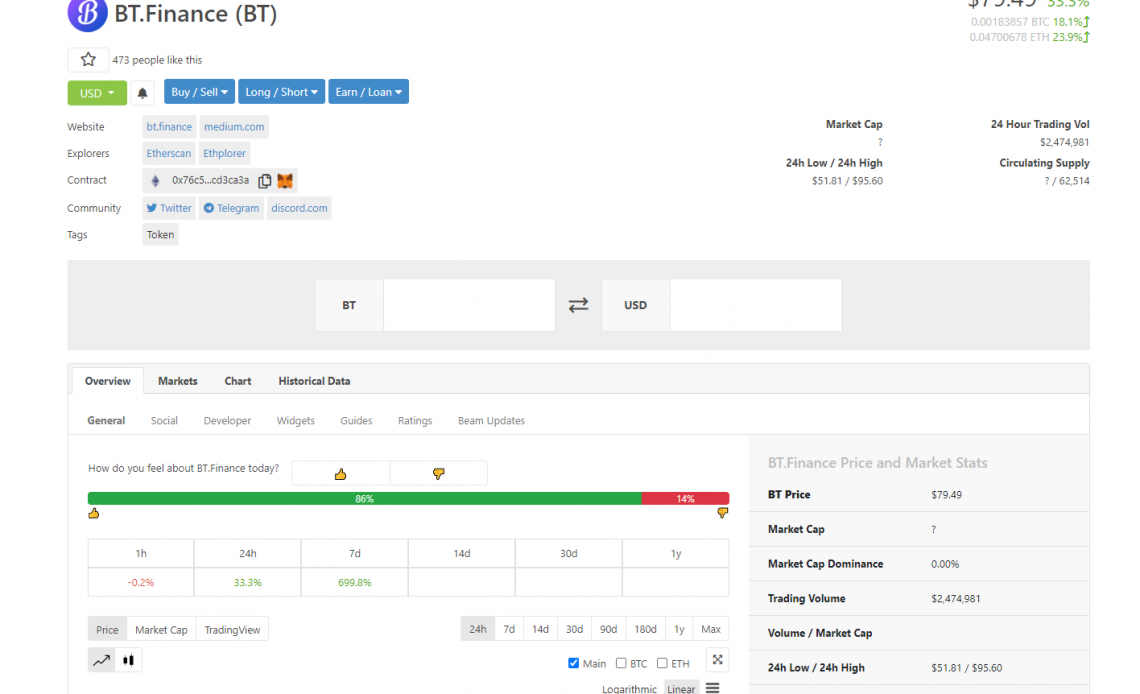Click the bell price alert icon

[142, 93]
